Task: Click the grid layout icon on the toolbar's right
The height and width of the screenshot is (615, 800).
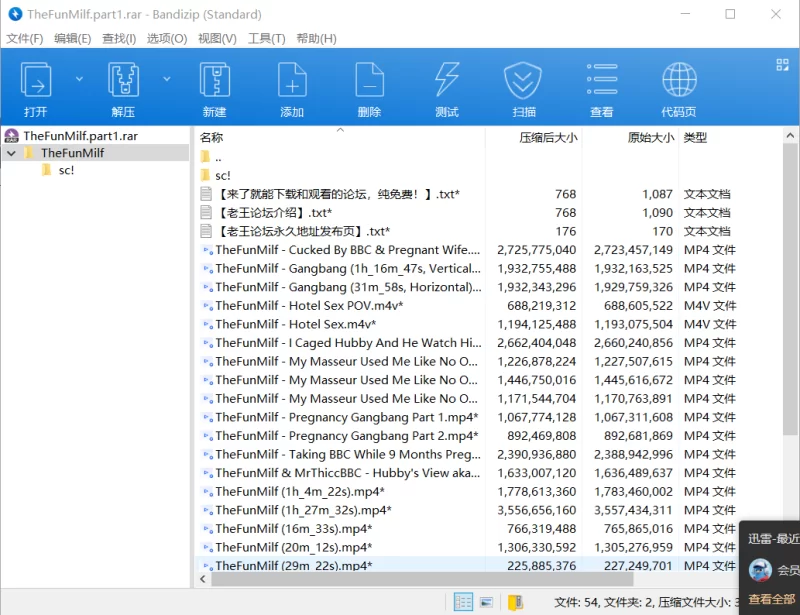Action: click(x=782, y=65)
